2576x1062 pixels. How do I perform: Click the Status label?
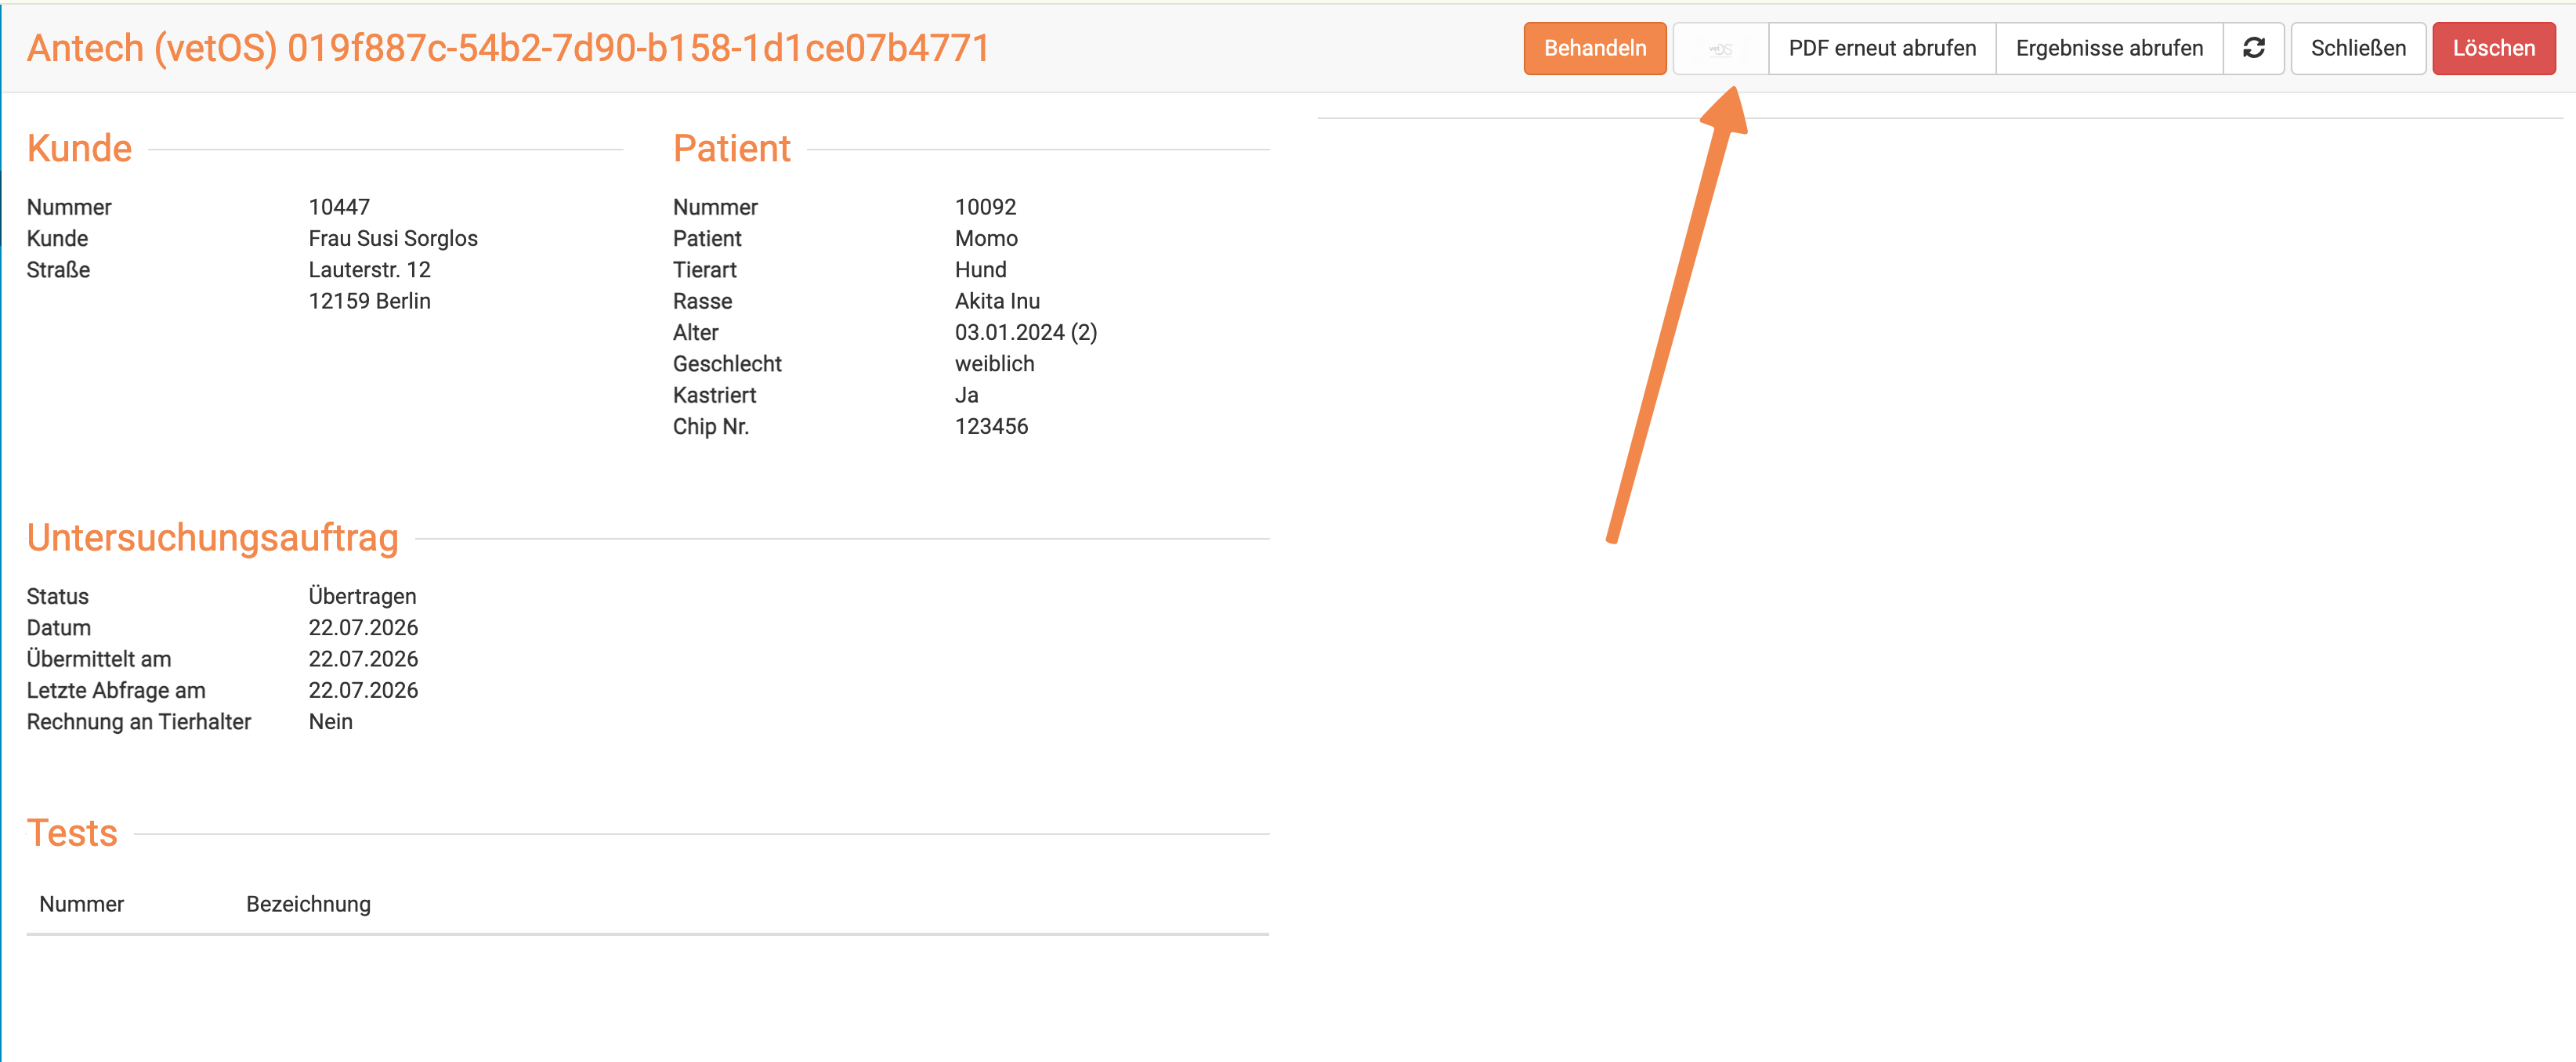pos(57,596)
